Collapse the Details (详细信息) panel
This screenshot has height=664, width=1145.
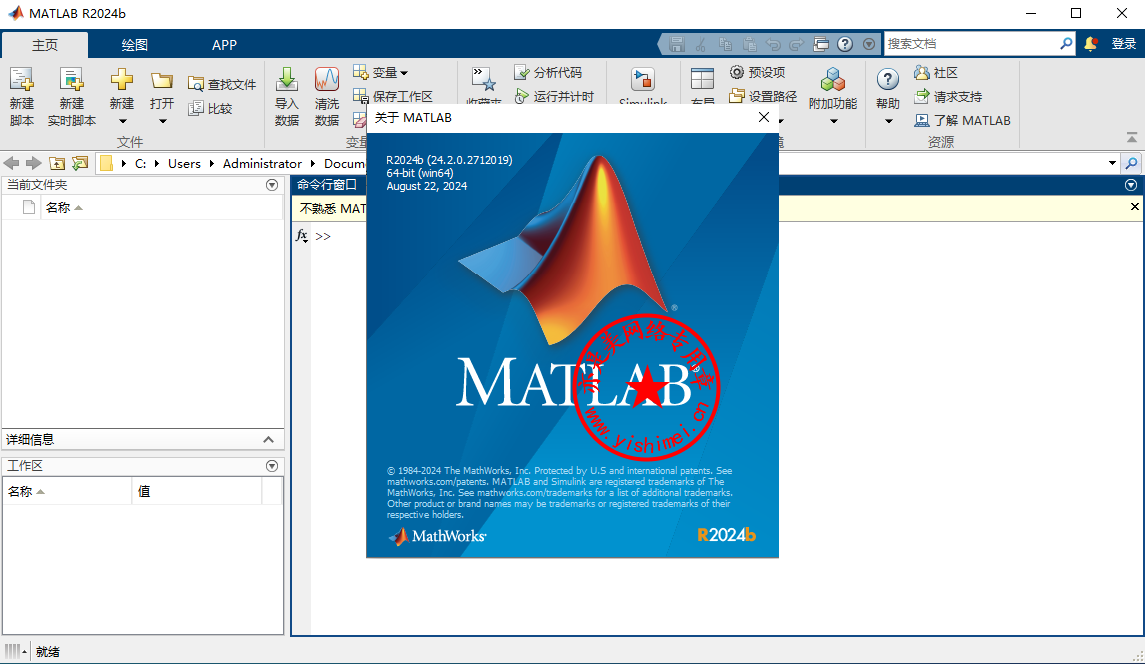click(x=268, y=439)
